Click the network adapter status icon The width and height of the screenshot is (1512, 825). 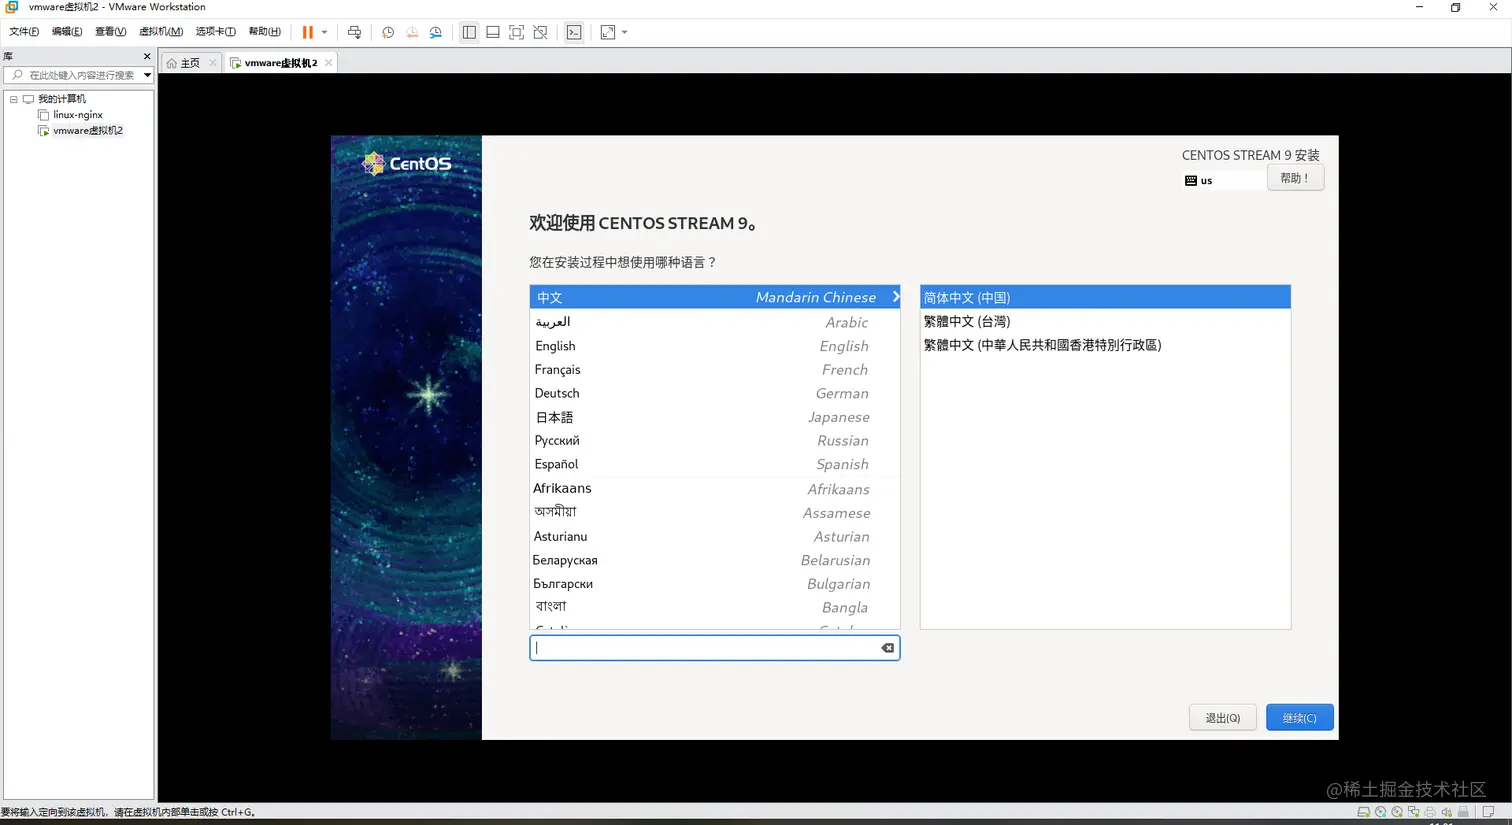coord(1413,812)
